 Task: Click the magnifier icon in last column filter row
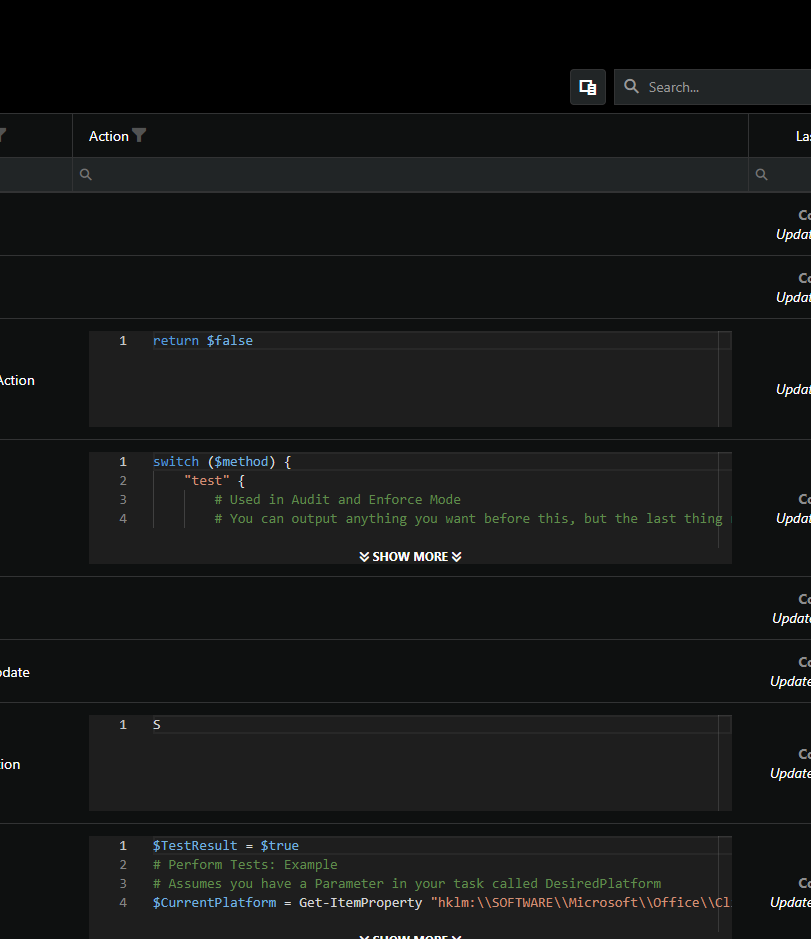[x=761, y=174]
